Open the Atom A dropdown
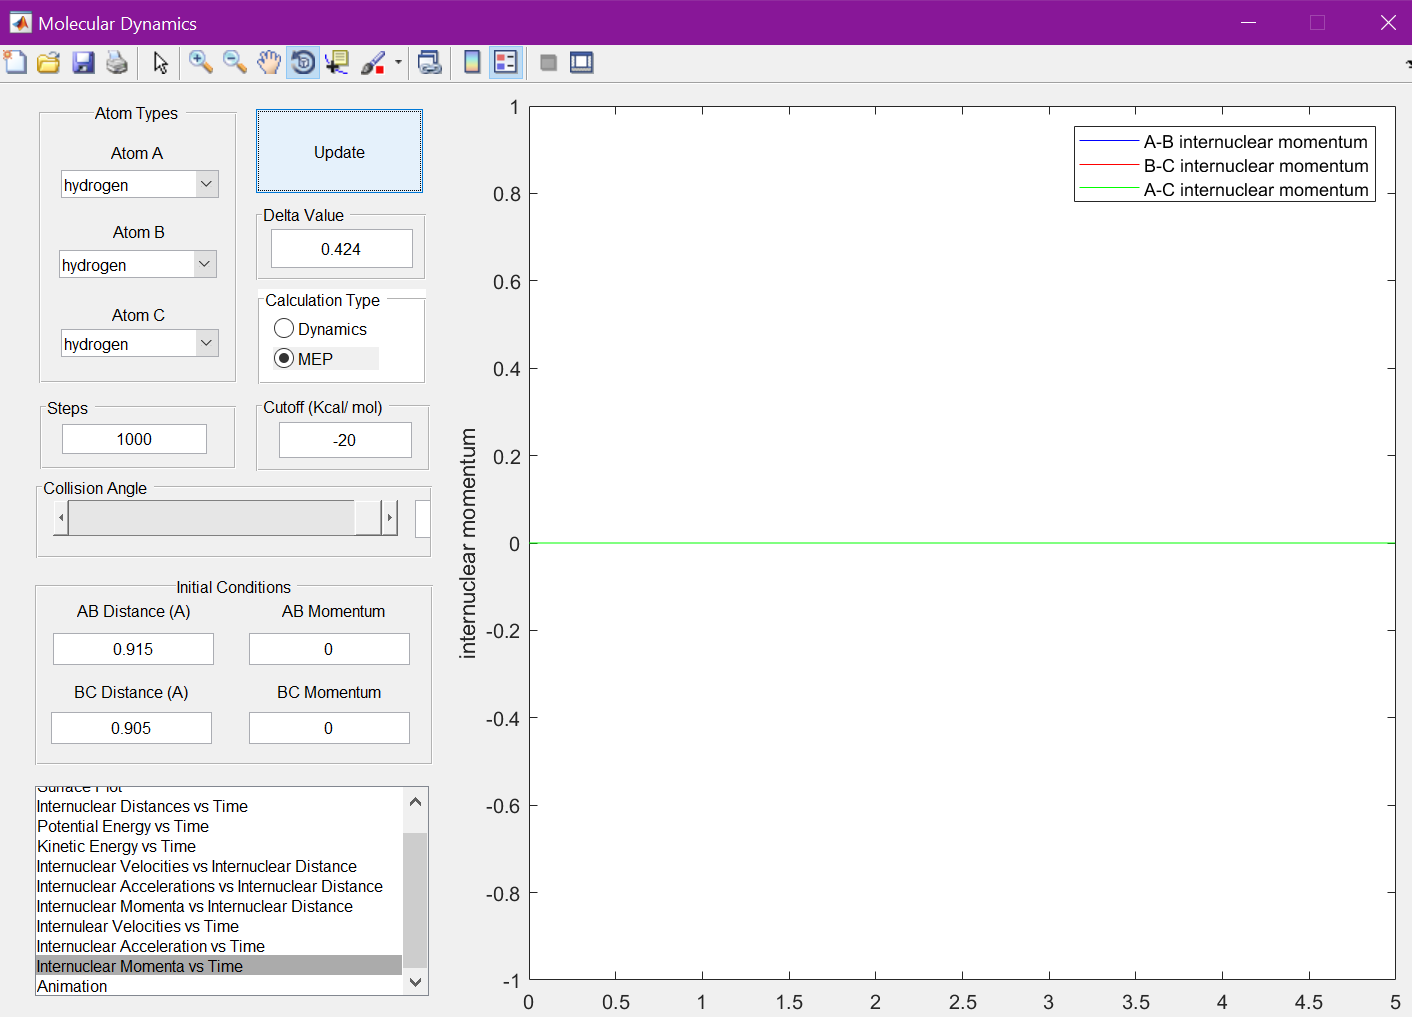This screenshot has width=1412, height=1017. point(206,184)
